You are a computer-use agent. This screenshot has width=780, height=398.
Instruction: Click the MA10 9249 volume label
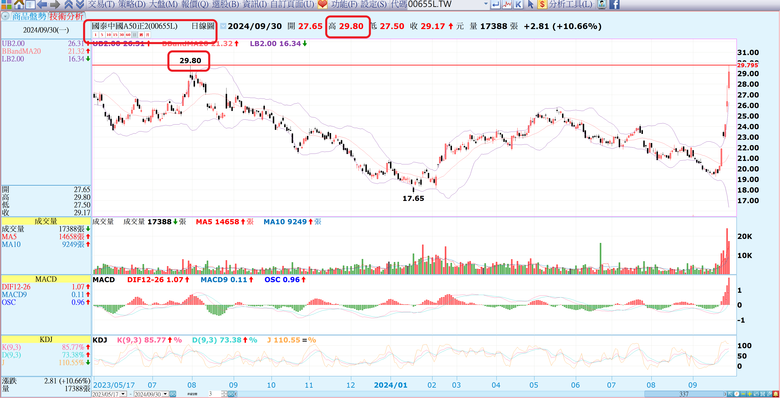click(292, 221)
